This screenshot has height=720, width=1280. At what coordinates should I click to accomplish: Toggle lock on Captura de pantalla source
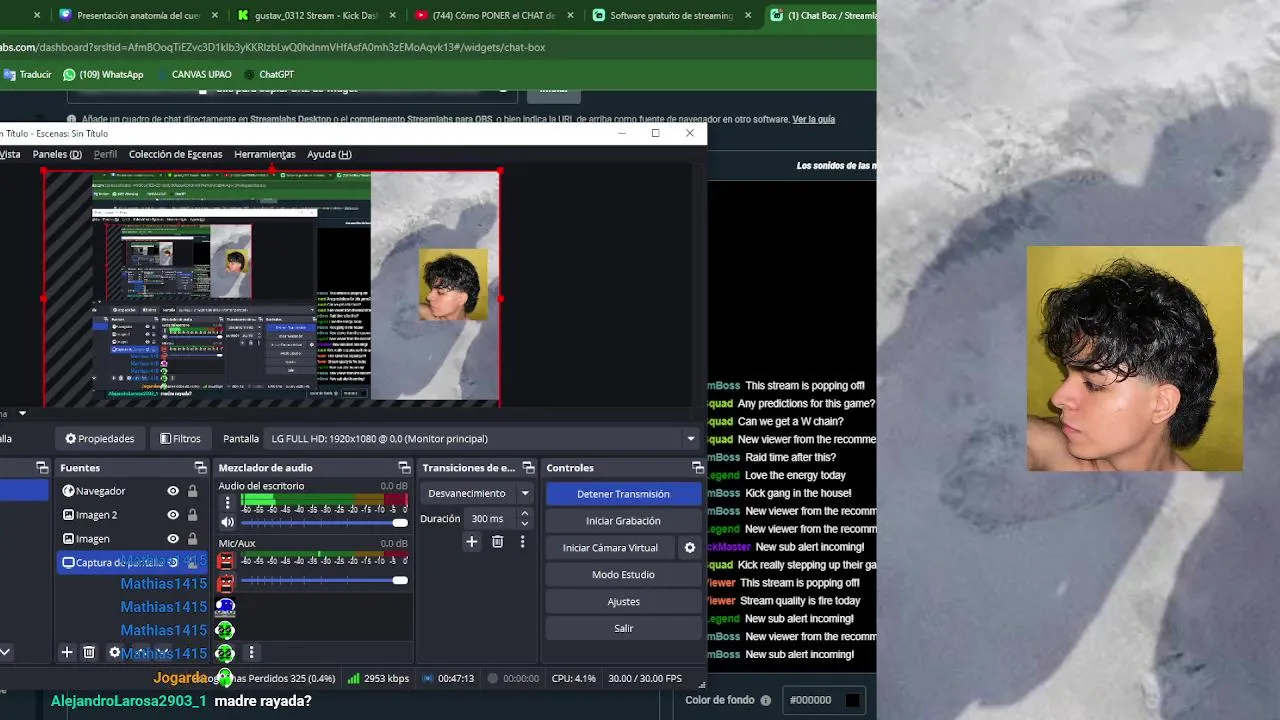tap(192, 562)
